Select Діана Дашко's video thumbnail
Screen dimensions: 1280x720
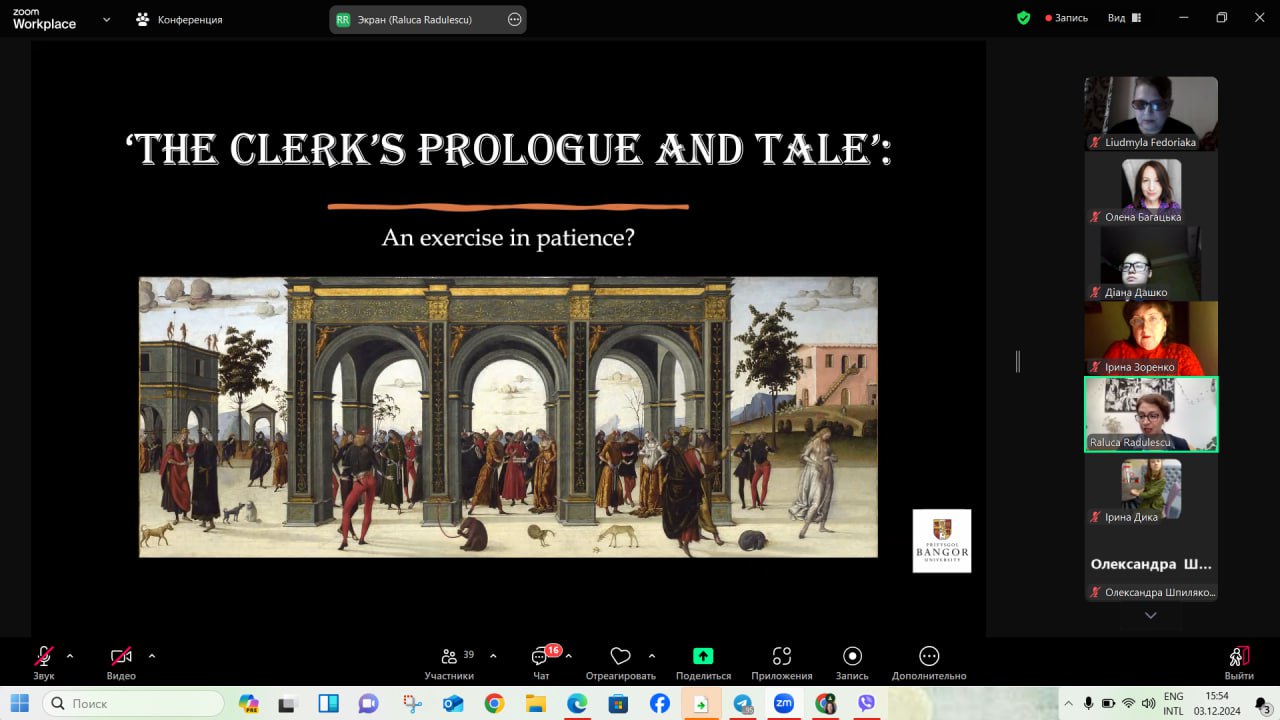coord(1151,263)
